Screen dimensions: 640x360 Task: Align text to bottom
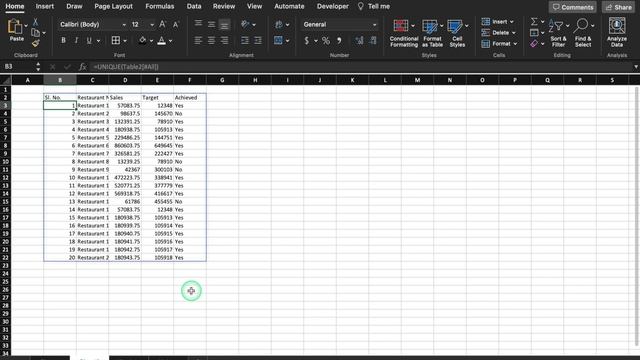click(224, 24)
